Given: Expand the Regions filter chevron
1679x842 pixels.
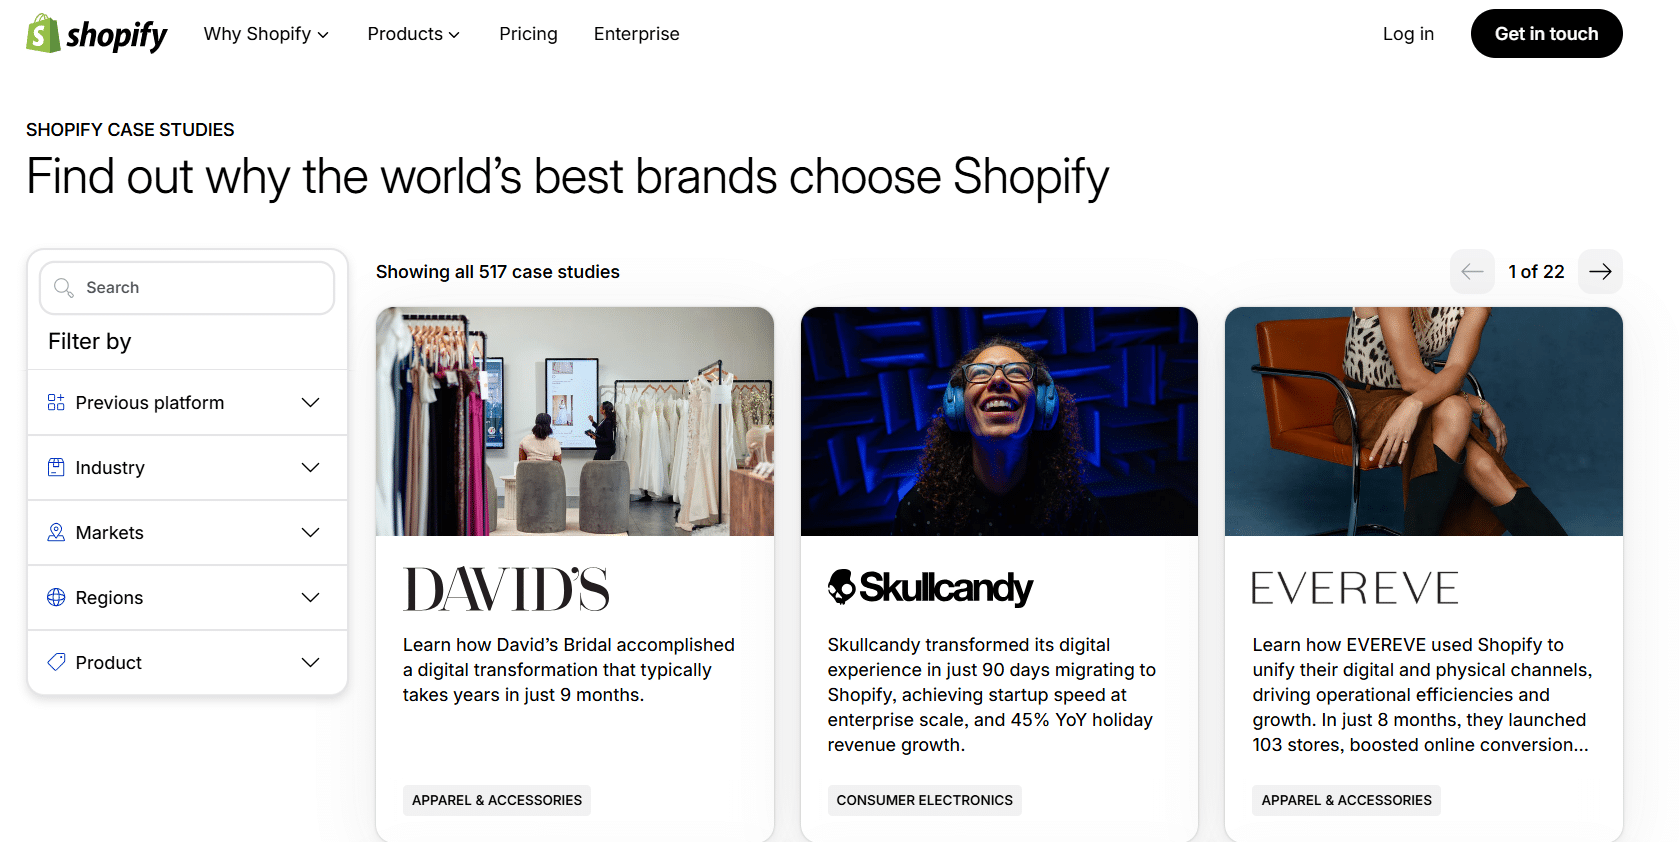Looking at the screenshot, I should pos(311,597).
